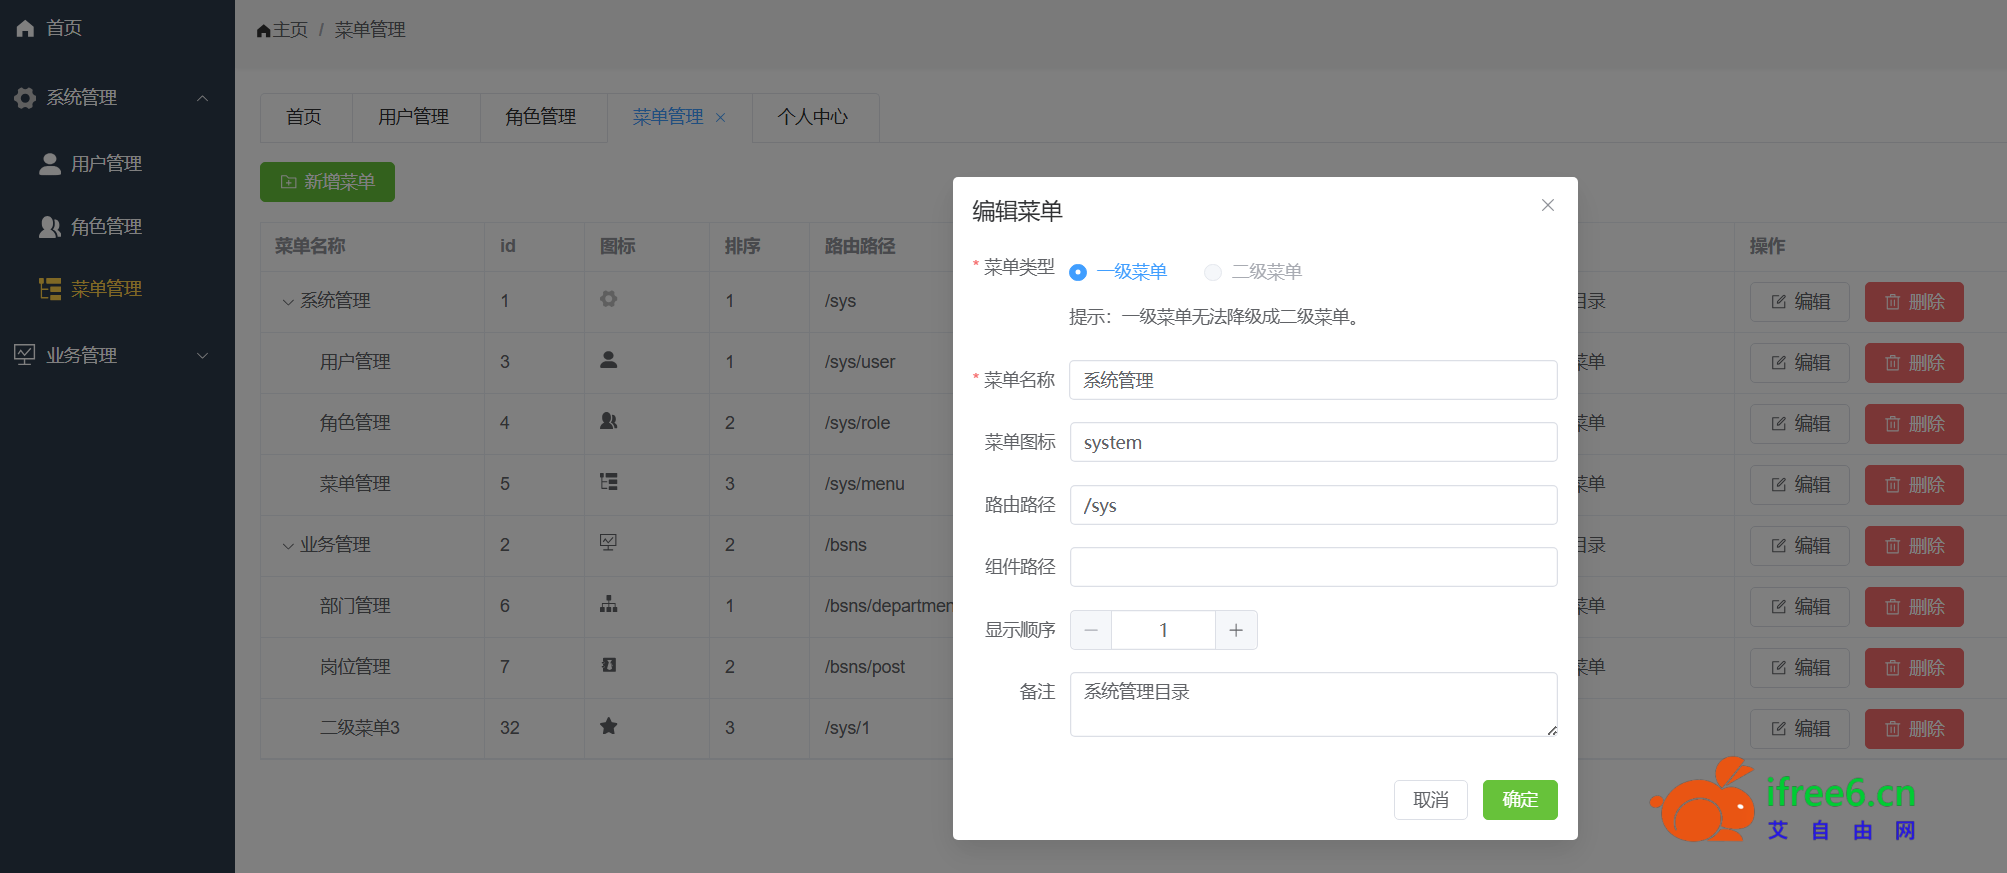Click the green 确定 button
Viewport: 2007px width, 873px height.
click(1520, 800)
